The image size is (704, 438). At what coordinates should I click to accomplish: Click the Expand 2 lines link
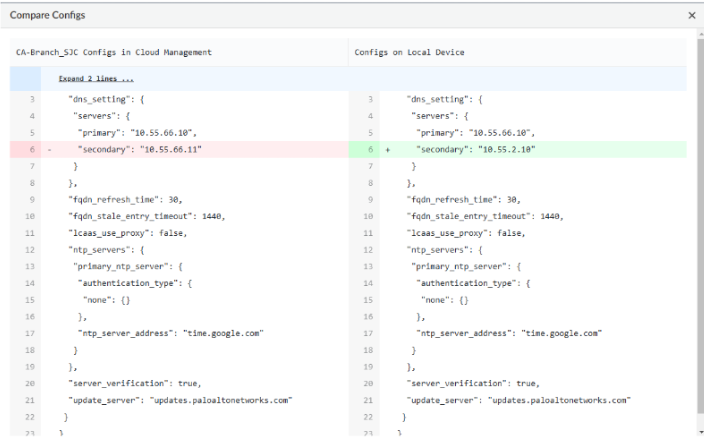point(96,78)
